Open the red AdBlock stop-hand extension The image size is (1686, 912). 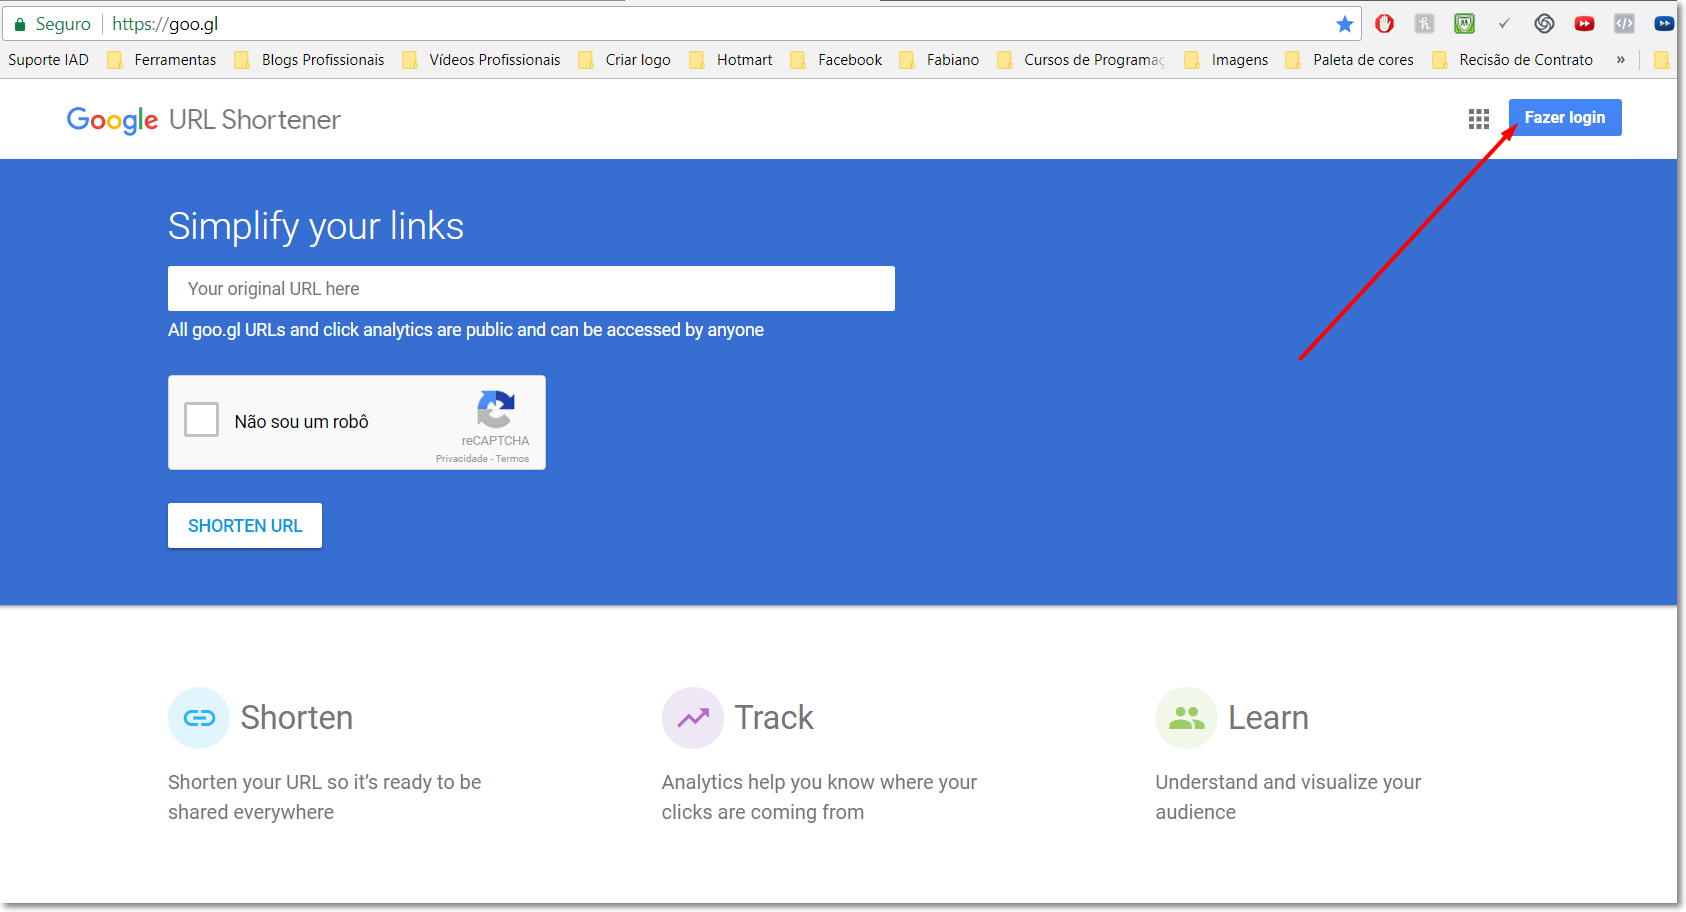1384,24
